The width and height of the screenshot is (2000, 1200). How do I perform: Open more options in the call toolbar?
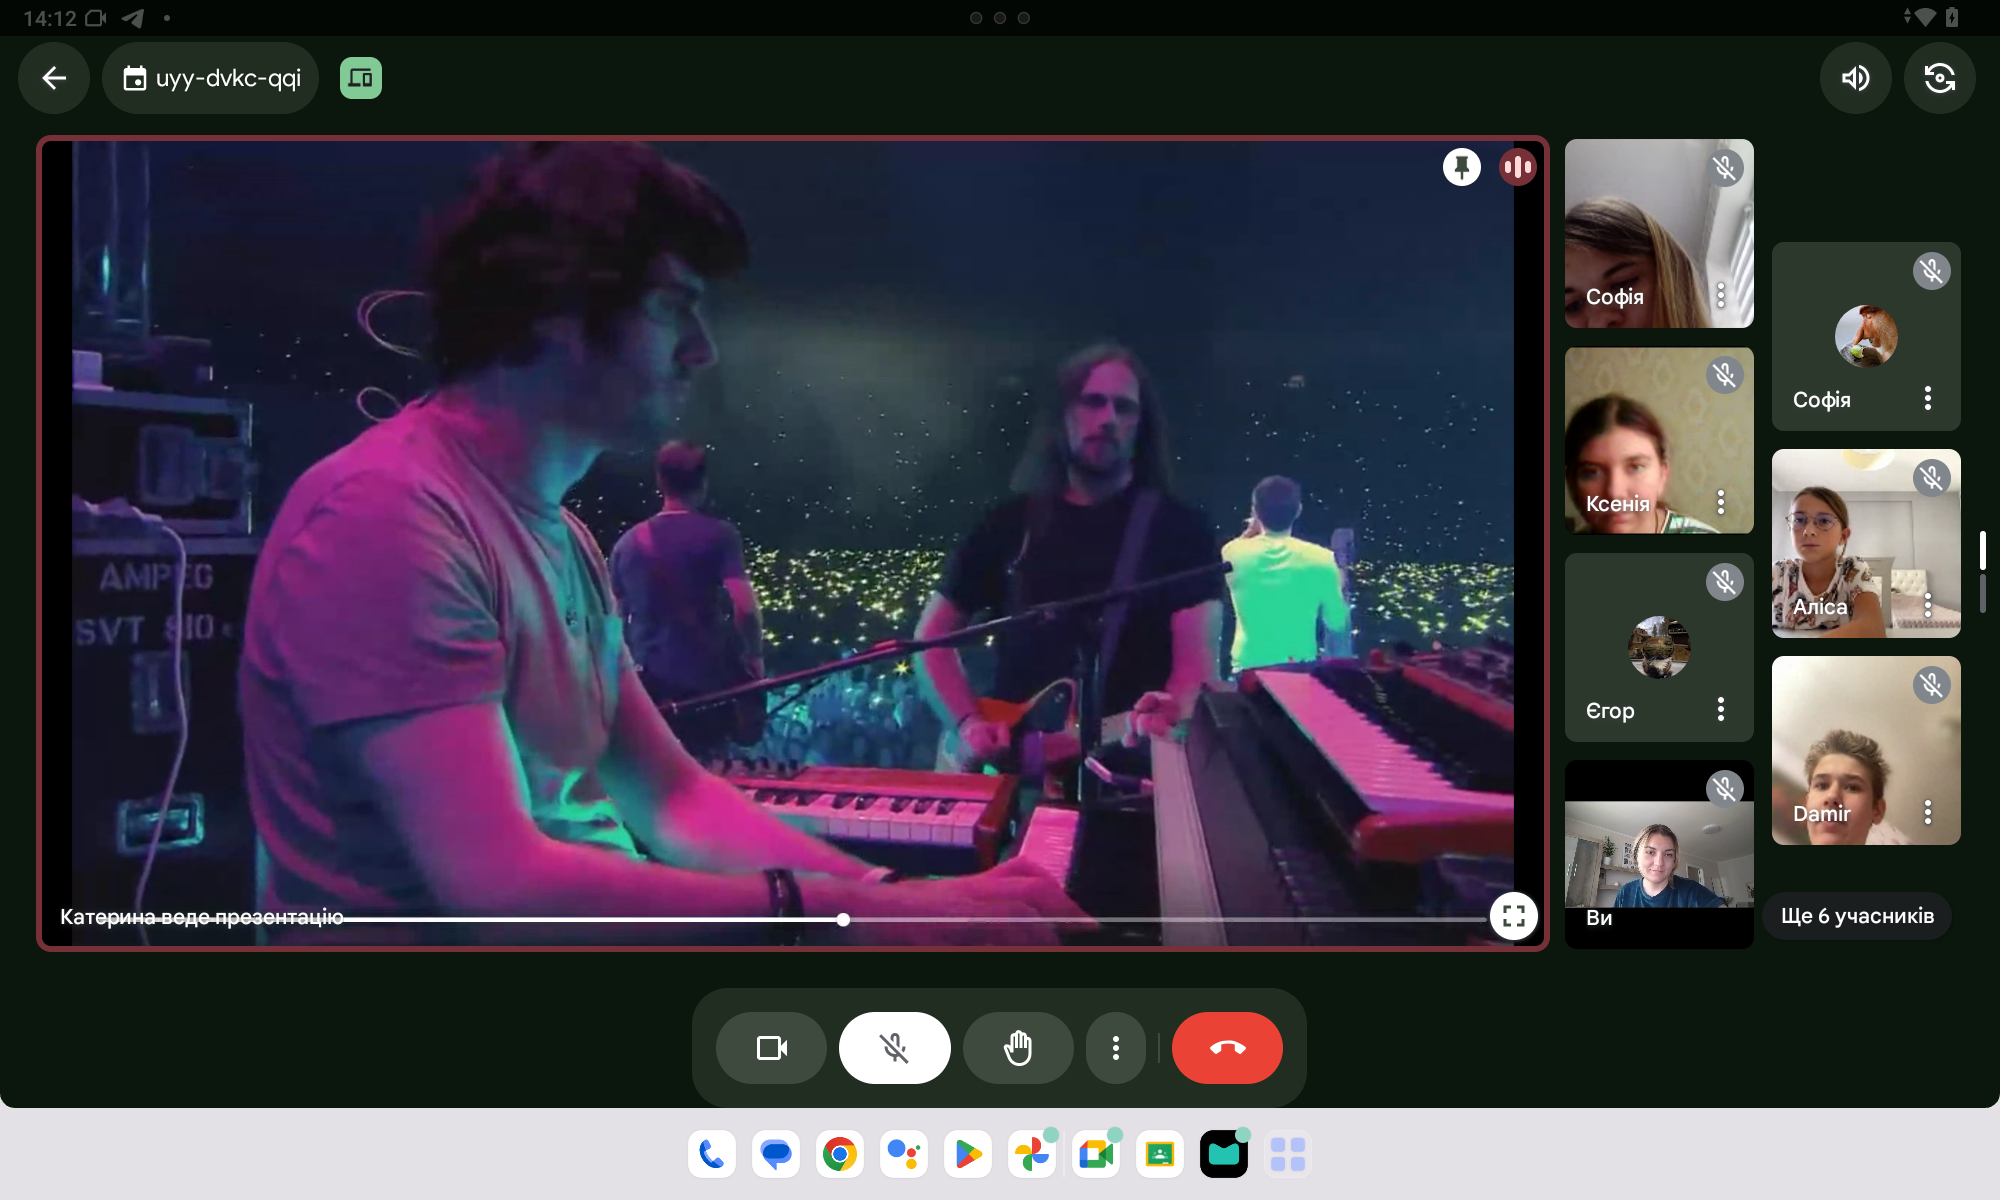point(1115,1048)
